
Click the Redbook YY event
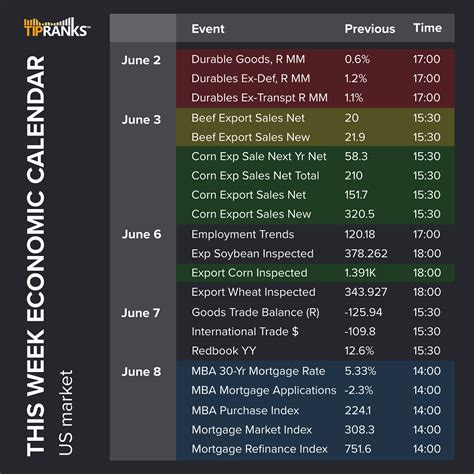coord(224,351)
